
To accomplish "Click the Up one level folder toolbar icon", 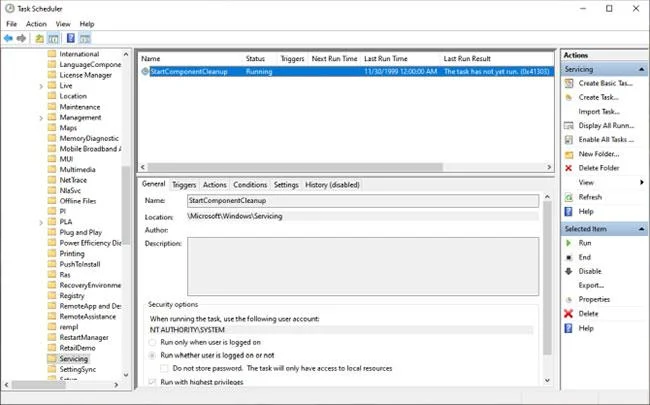I will point(39,39).
